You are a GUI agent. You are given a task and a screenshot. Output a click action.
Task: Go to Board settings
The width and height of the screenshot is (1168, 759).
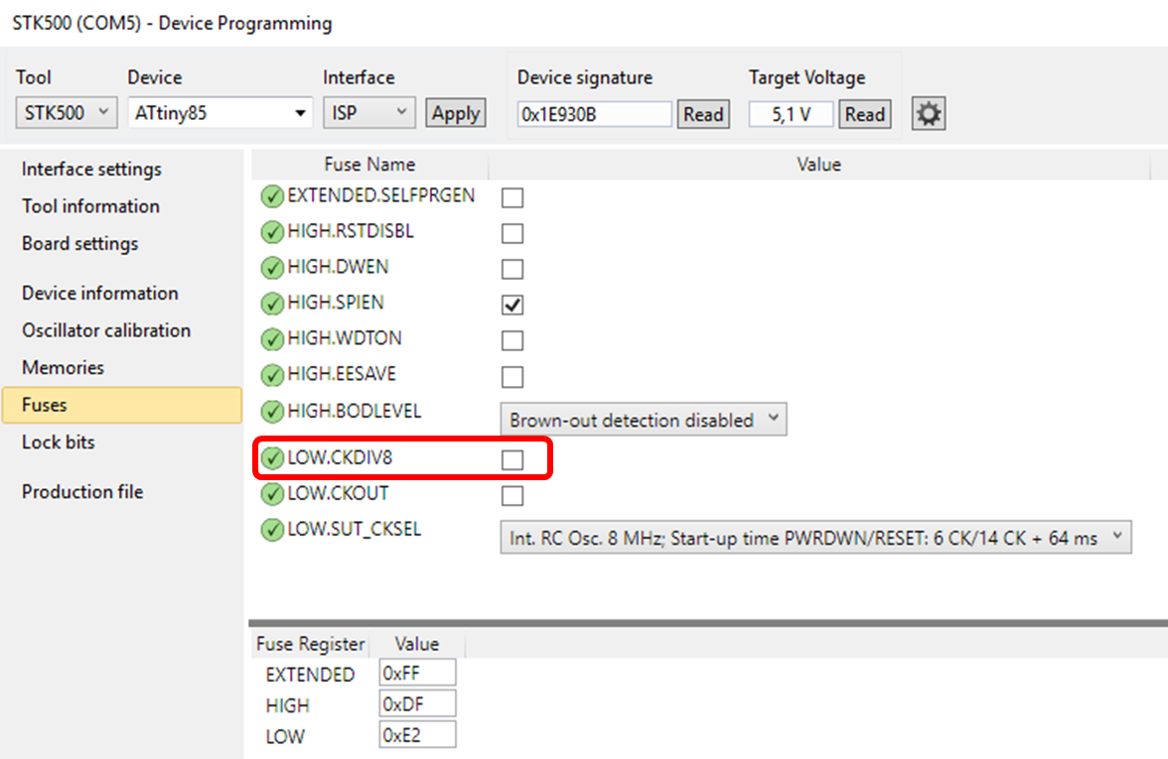pyautogui.click(x=80, y=244)
